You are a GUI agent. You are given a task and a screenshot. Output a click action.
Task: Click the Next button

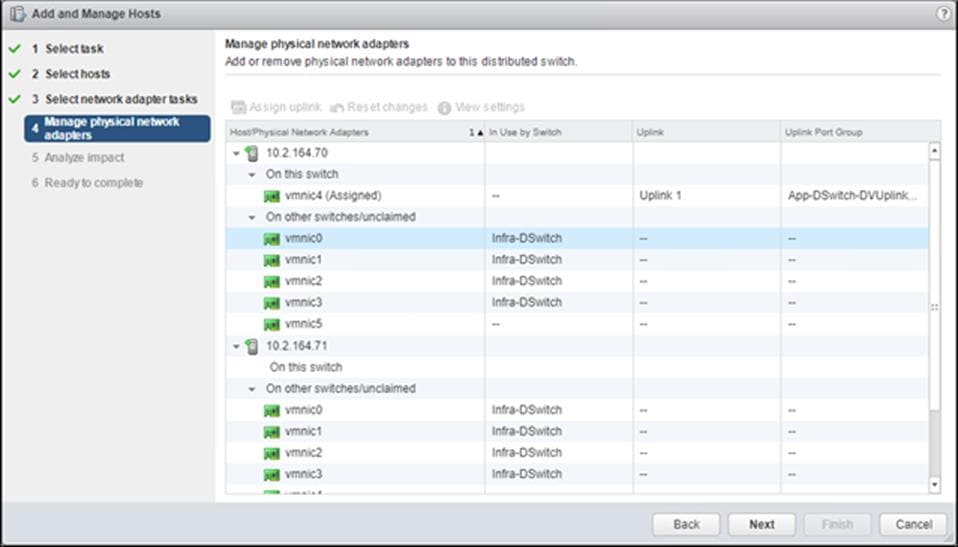point(762,524)
